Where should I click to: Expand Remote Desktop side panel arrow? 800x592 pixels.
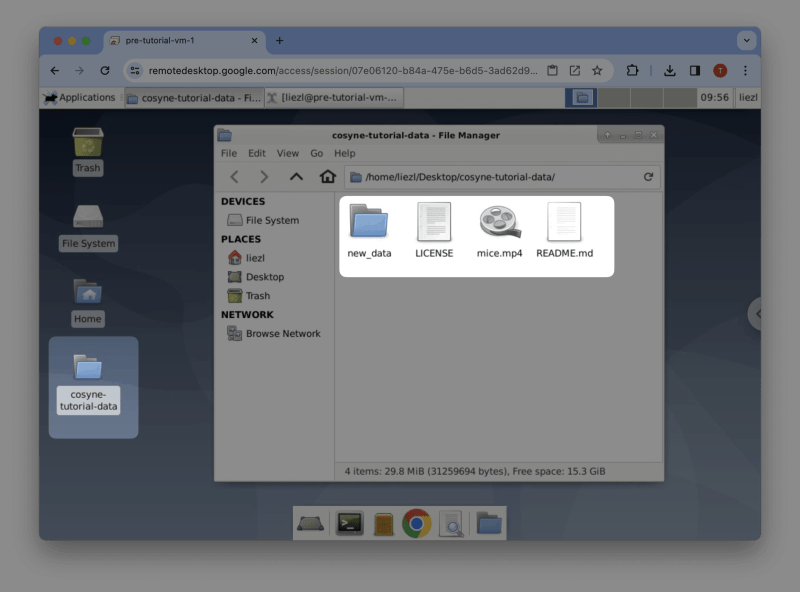coord(756,314)
